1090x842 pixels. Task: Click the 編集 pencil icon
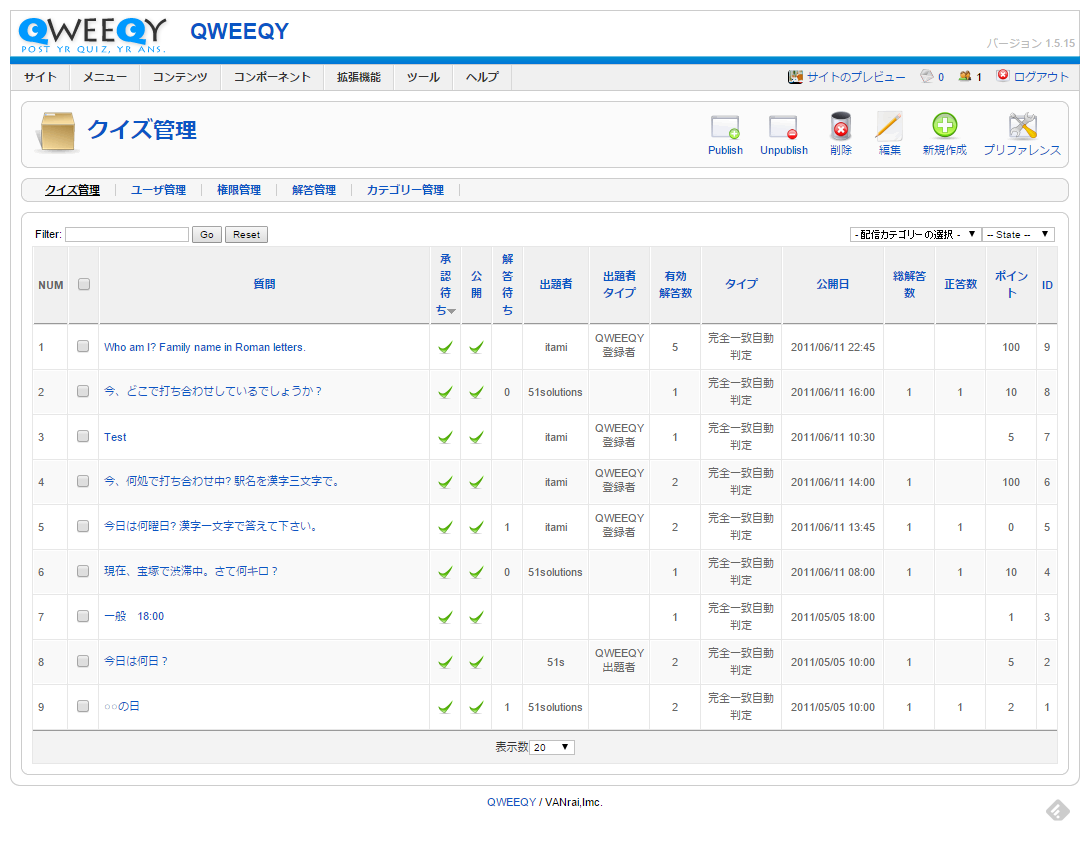pyautogui.click(x=889, y=126)
